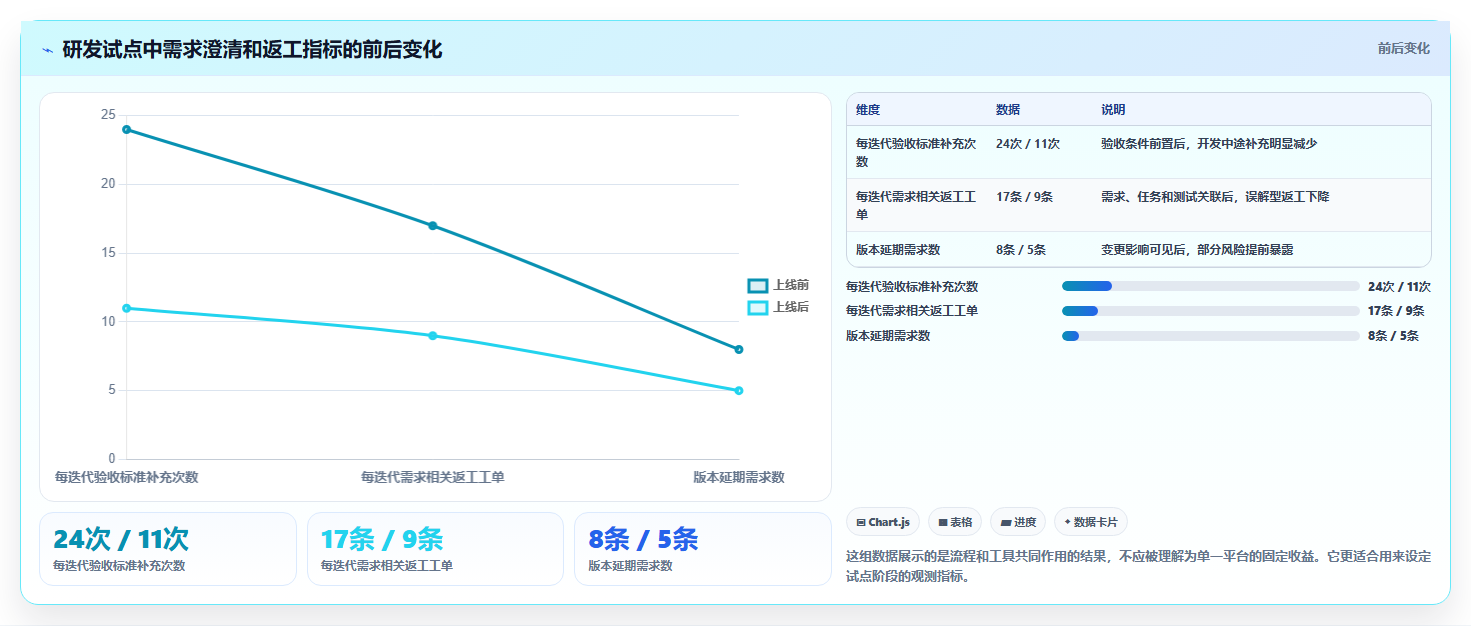Click the y-axis value 25
Viewport: 1471px width, 626px height.
pyautogui.click(x=108, y=115)
